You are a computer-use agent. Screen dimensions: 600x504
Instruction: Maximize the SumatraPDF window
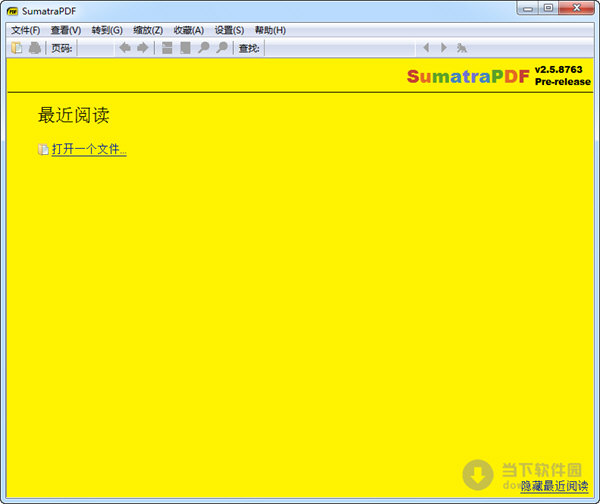548,8
